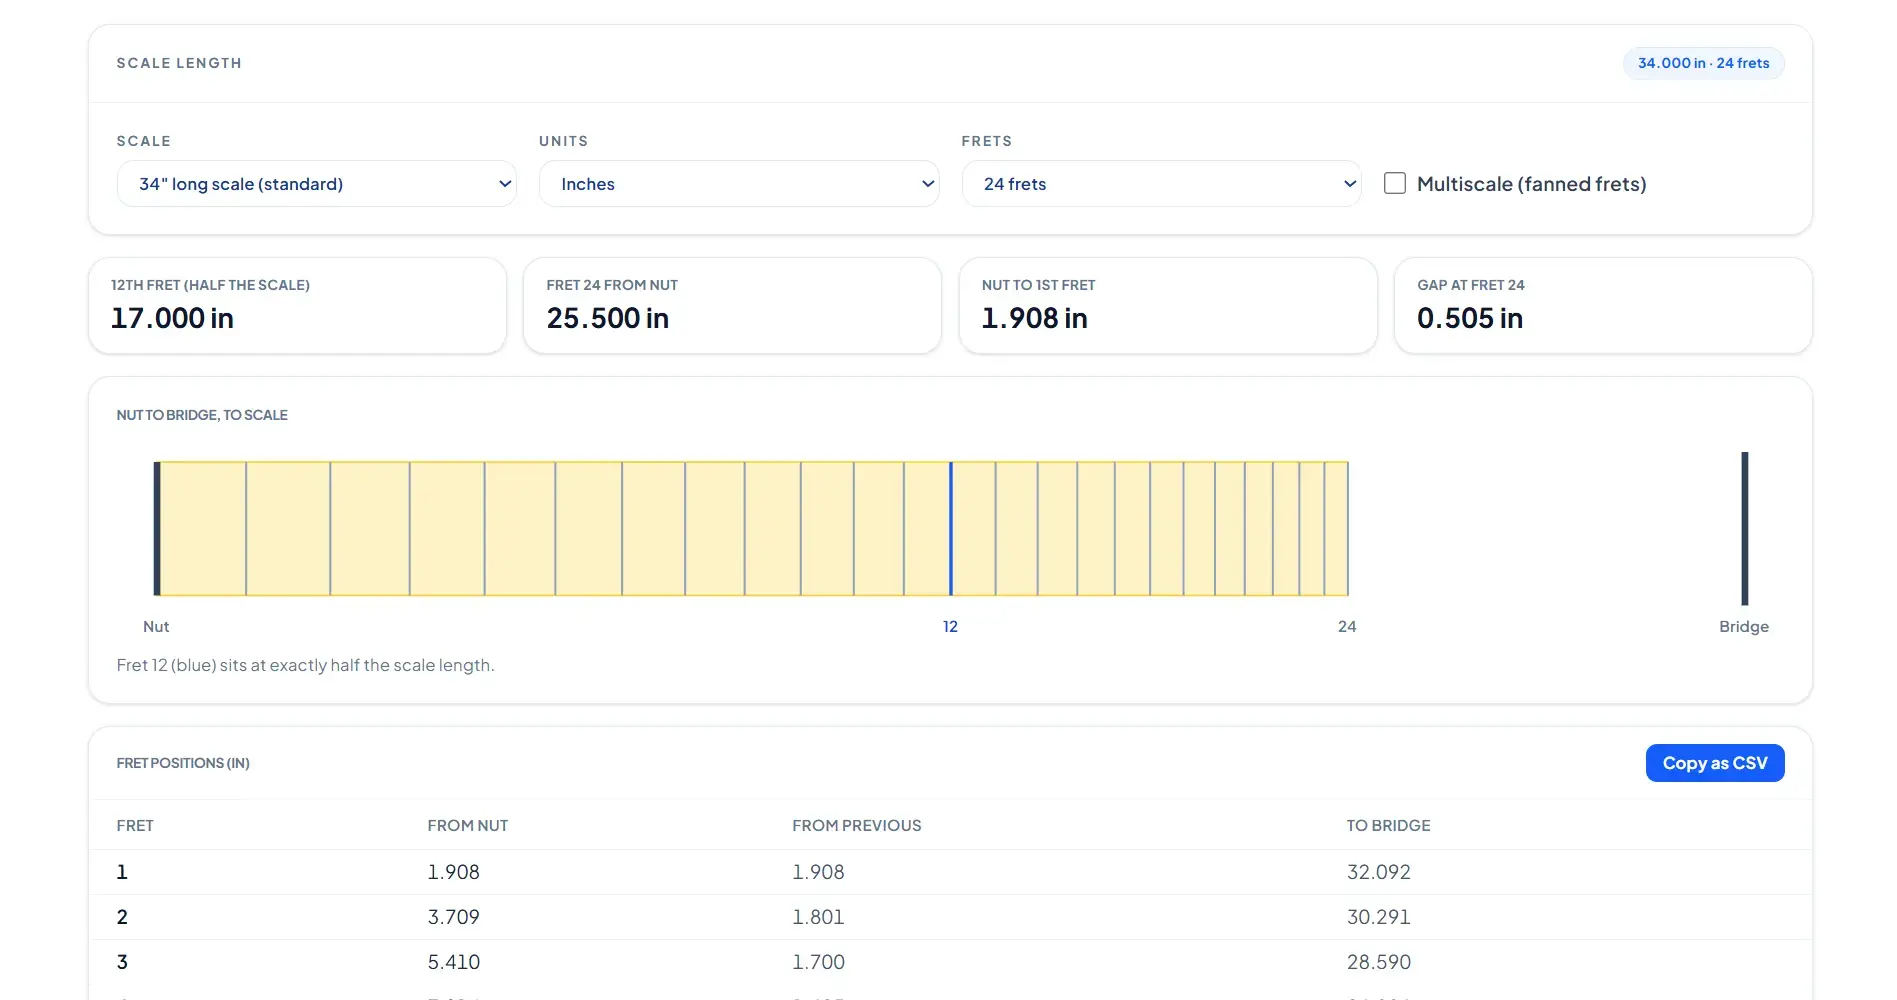The width and height of the screenshot is (1897, 1000).
Task: Click the dark Bridge marker in diagram
Action: (1745, 529)
